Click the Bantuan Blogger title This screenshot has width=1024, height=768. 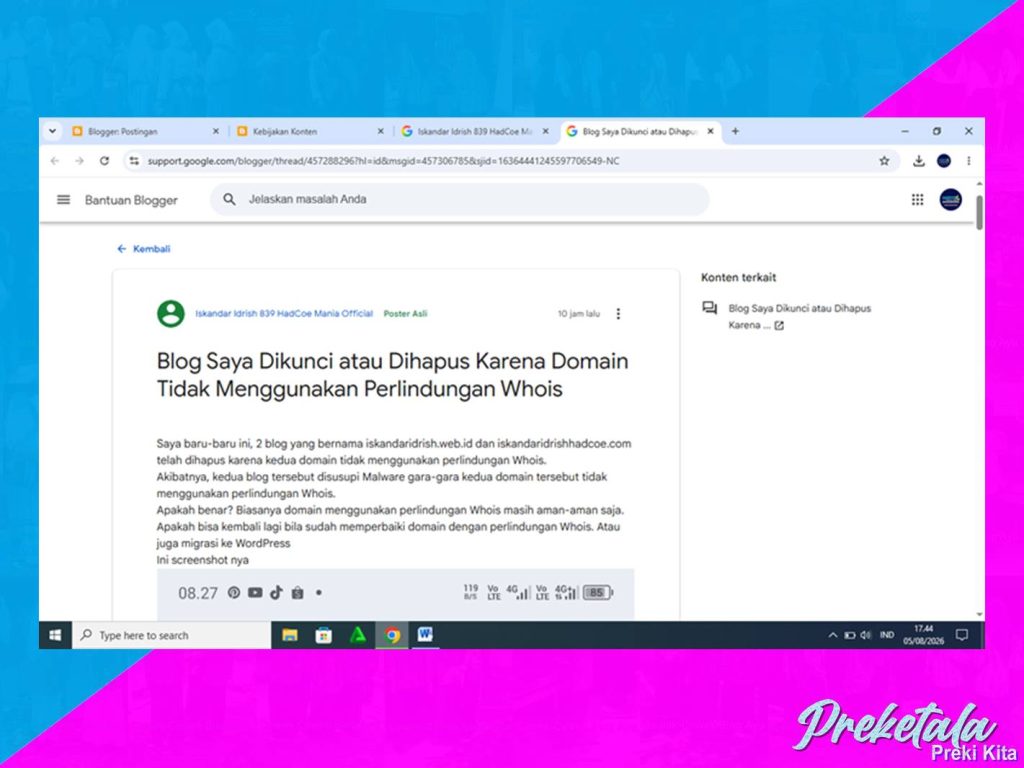coord(131,200)
